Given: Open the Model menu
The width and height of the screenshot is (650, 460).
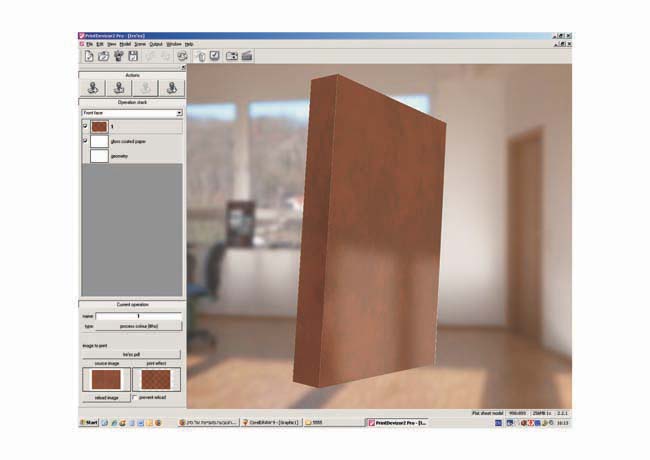Looking at the screenshot, I should (x=125, y=44).
